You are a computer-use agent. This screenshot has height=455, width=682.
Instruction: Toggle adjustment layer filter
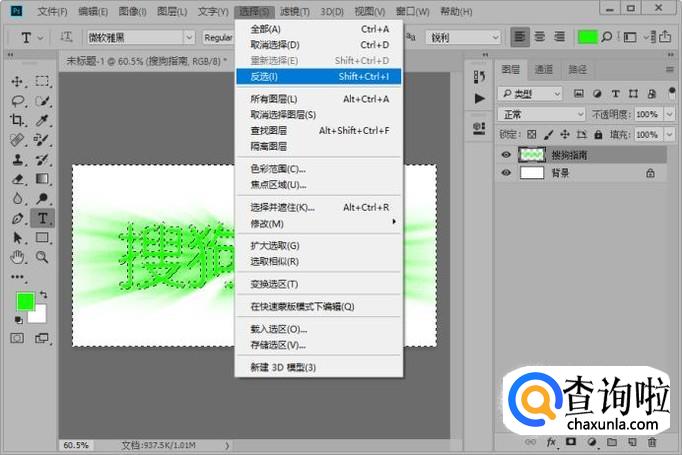(597, 93)
